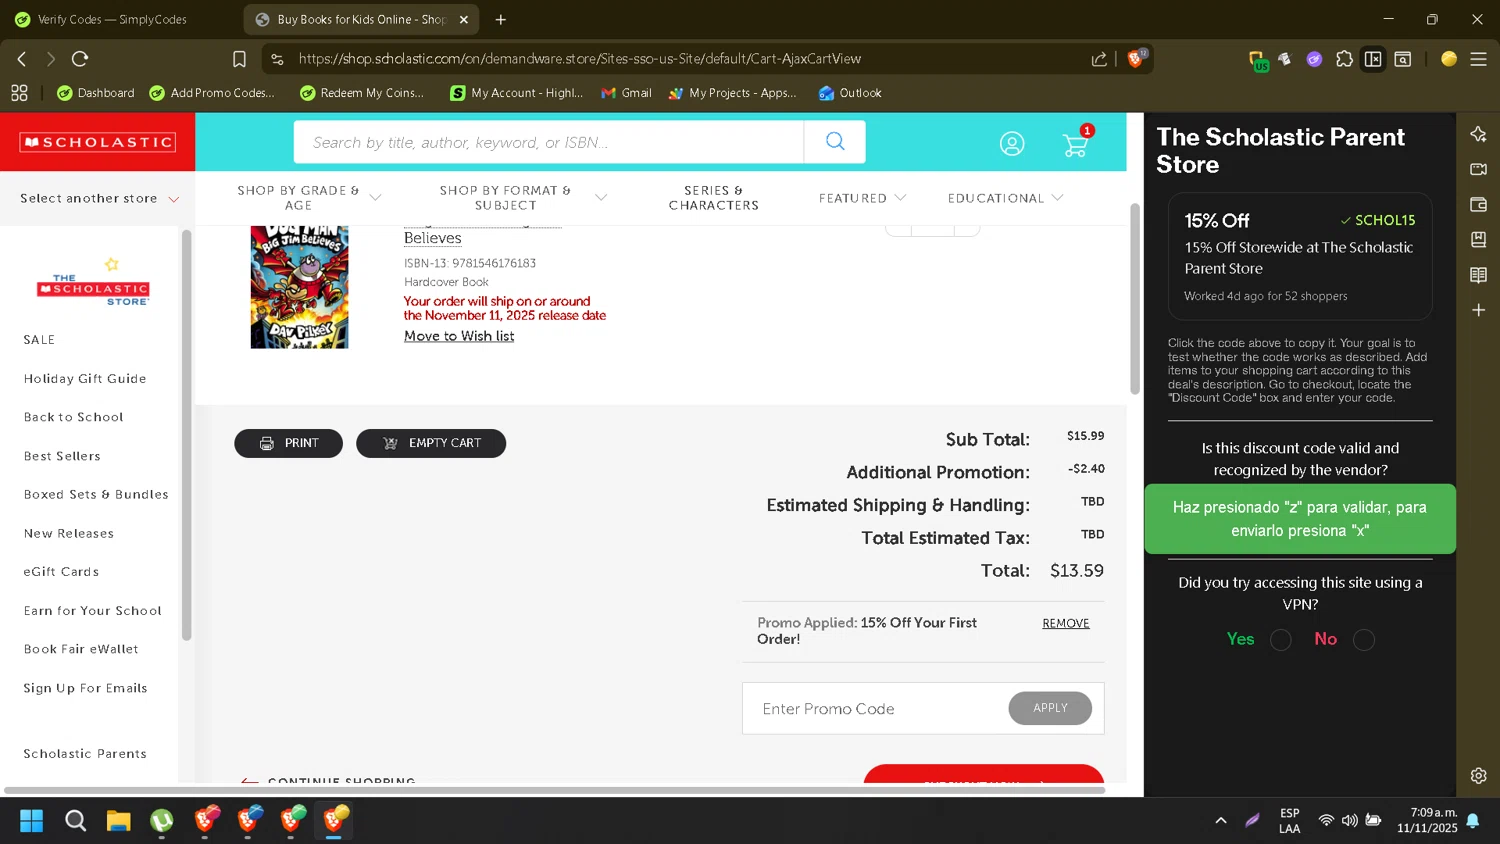This screenshot has width=1500, height=844.
Task: Open uTorrent from the taskbar
Action: pyautogui.click(x=162, y=821)
